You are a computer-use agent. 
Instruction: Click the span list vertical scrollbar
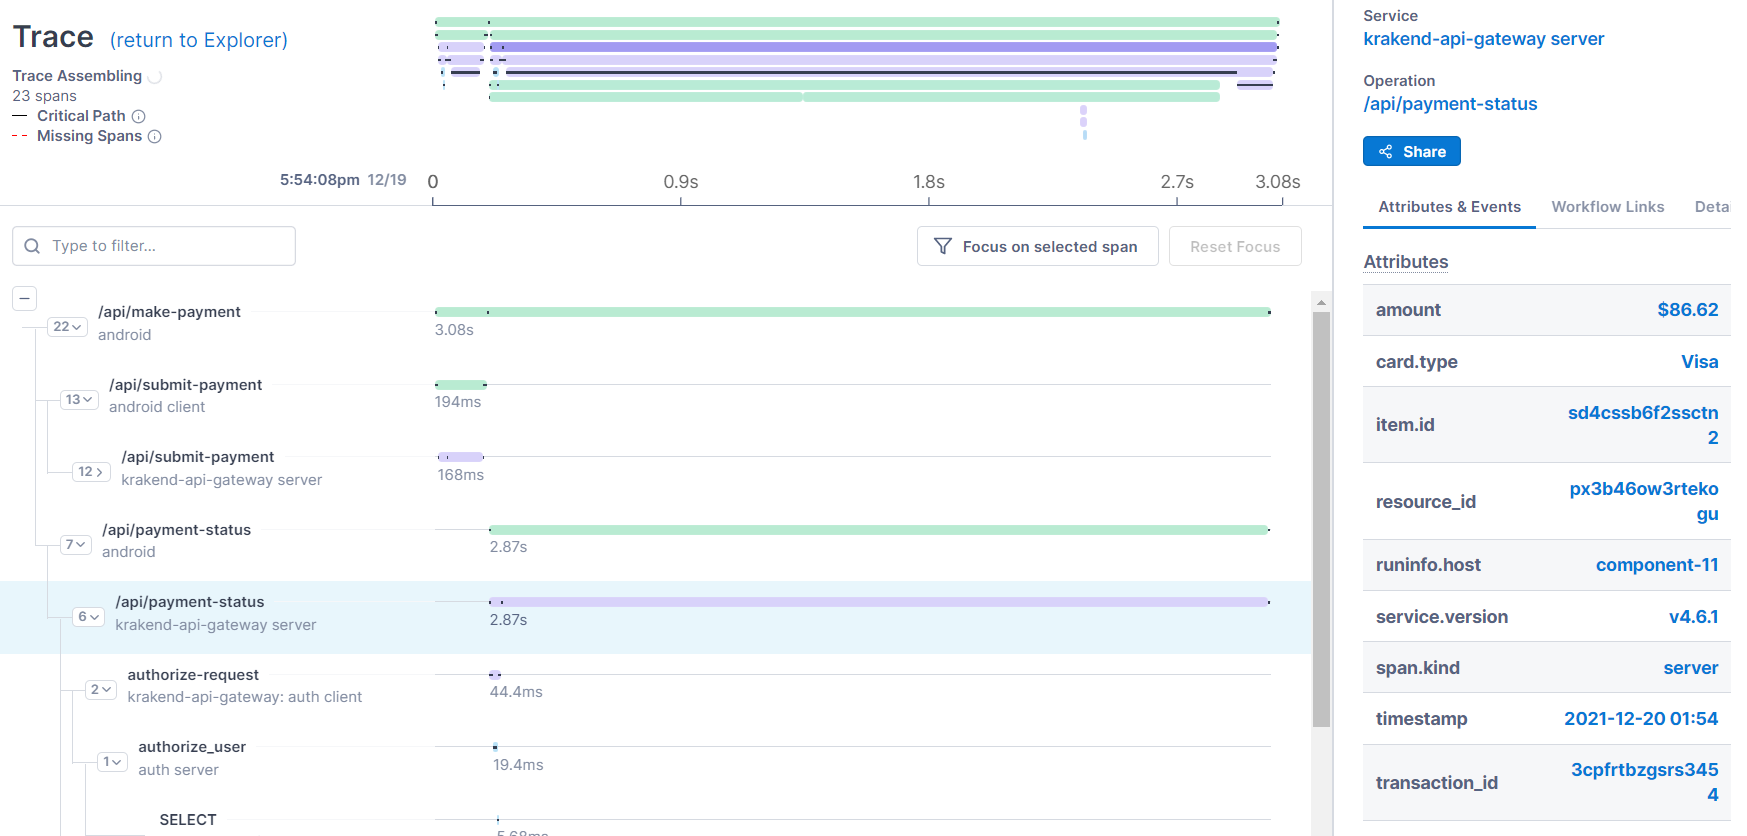1321,520
